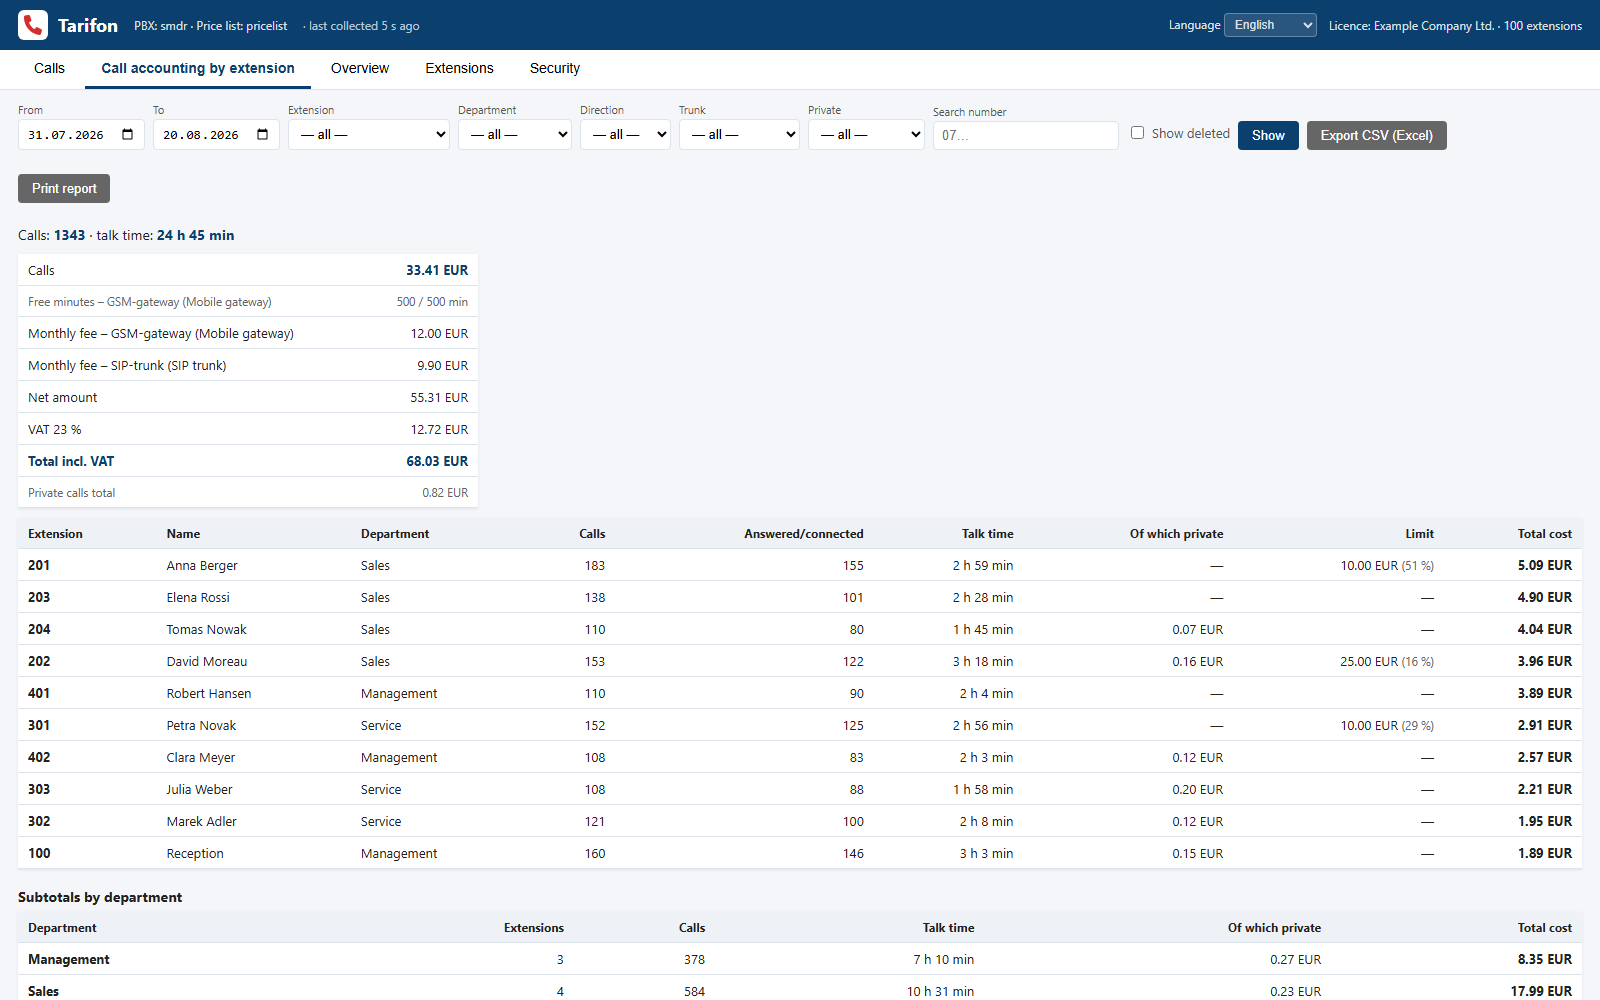This screenshot has height=1000, width=1600.
Task: Click the name Marek Adler
Action: (201, 821)
